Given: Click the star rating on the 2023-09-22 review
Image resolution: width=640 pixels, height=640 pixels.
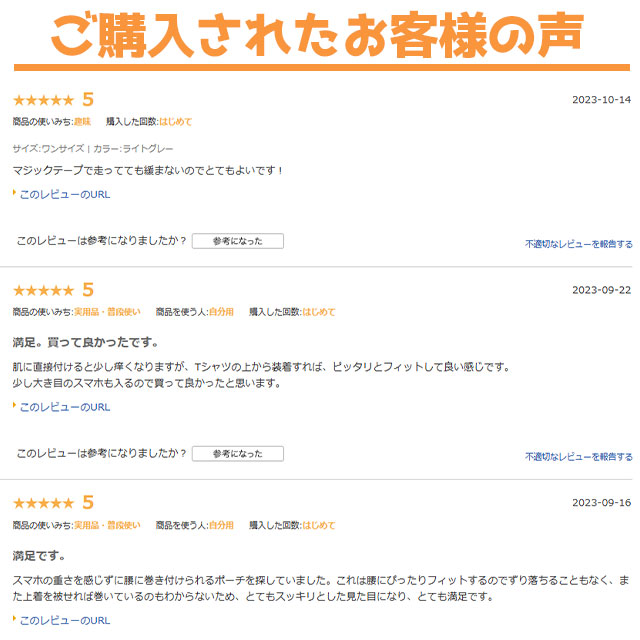Looking at the screenshot, I should point(43,290).
